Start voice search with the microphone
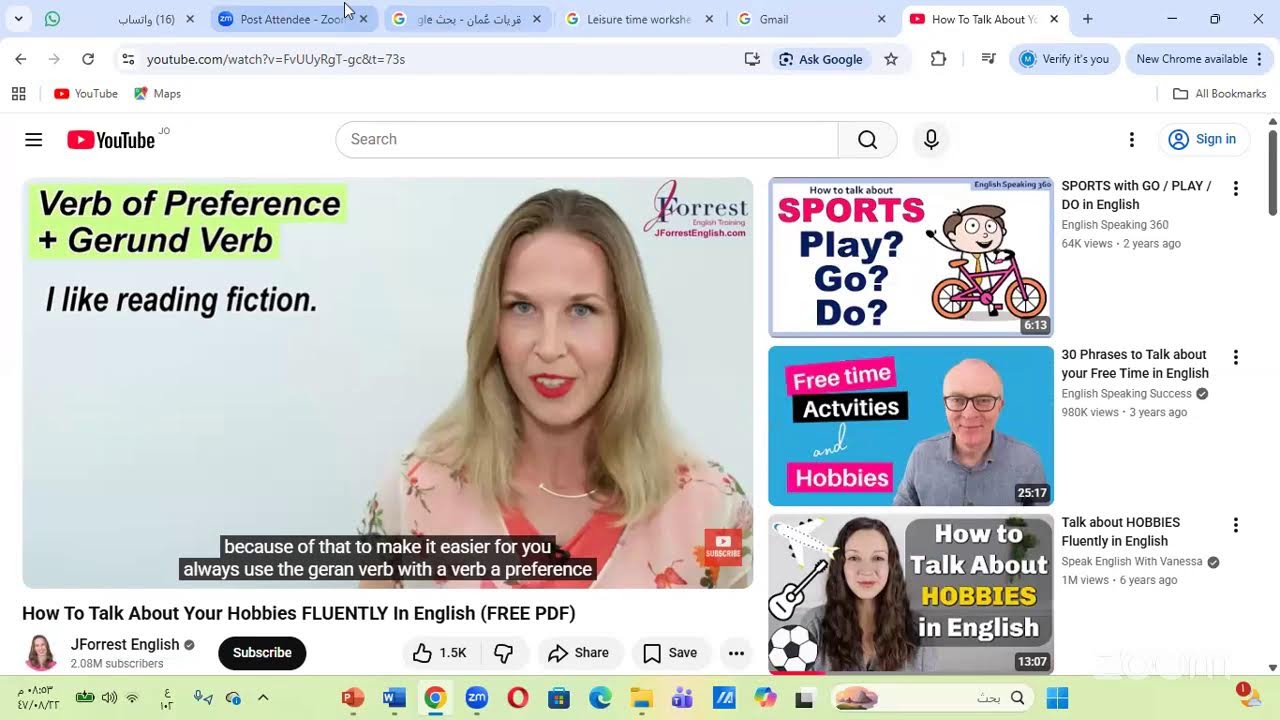 tap(931, 140)
